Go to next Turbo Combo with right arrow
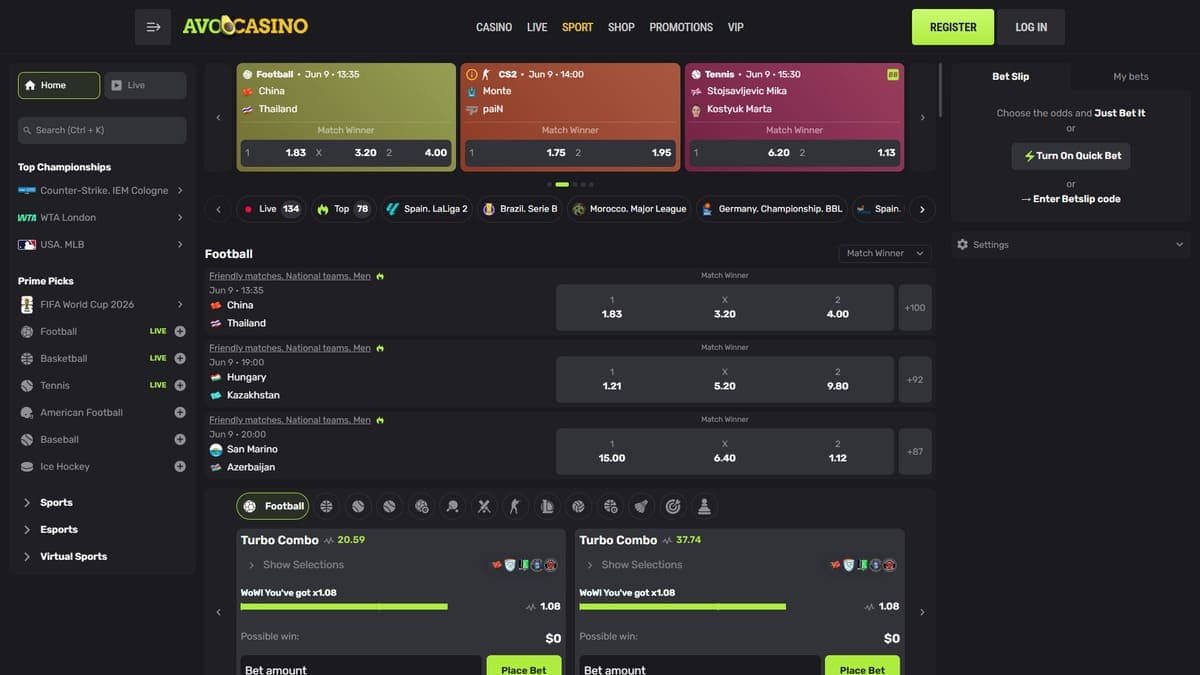The height and width of the screenshot is (675, 1200). pos(922,612)
